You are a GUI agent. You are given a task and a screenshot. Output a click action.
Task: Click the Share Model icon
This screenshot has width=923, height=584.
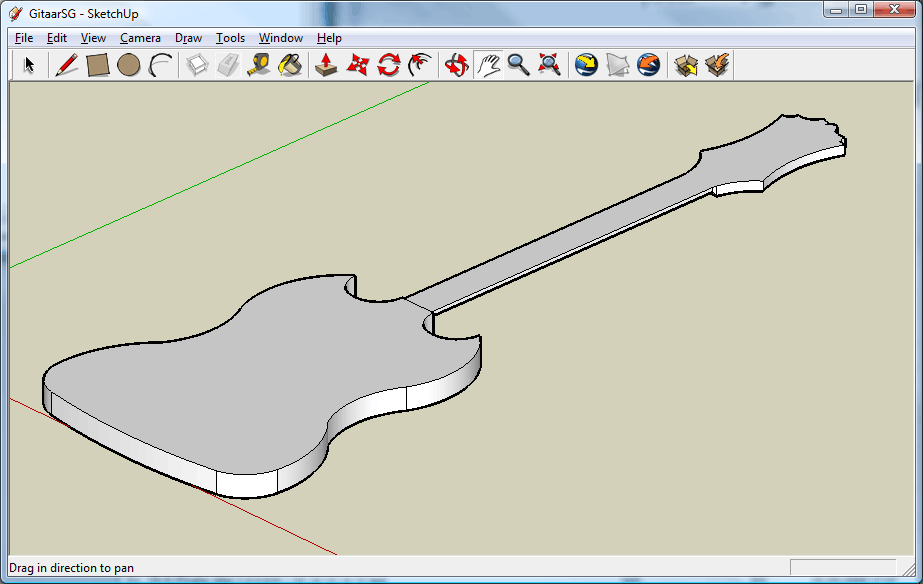coord(717,65)
